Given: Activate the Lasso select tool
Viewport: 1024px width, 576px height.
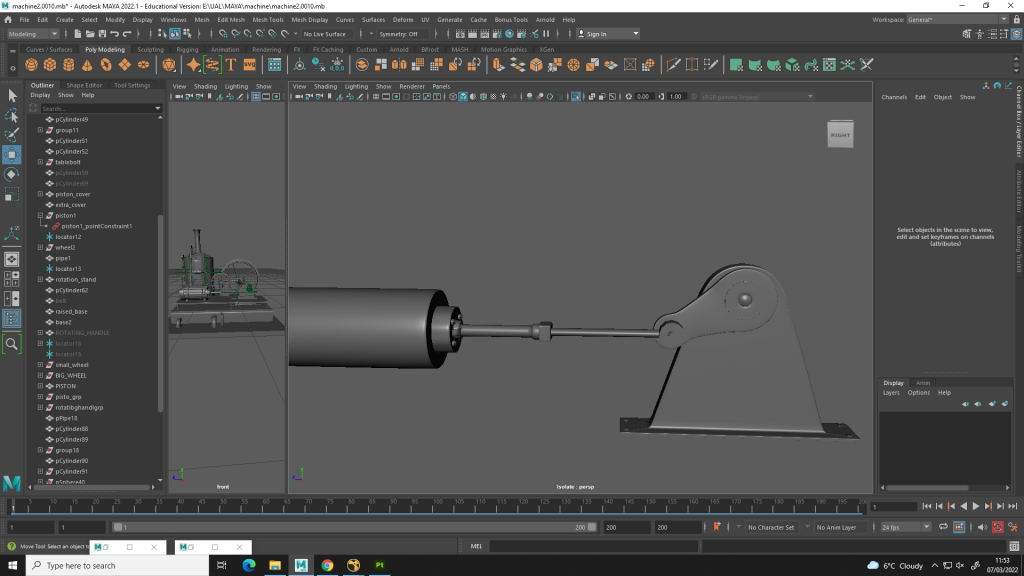Looking at the screenshot, I should [12, 116].
